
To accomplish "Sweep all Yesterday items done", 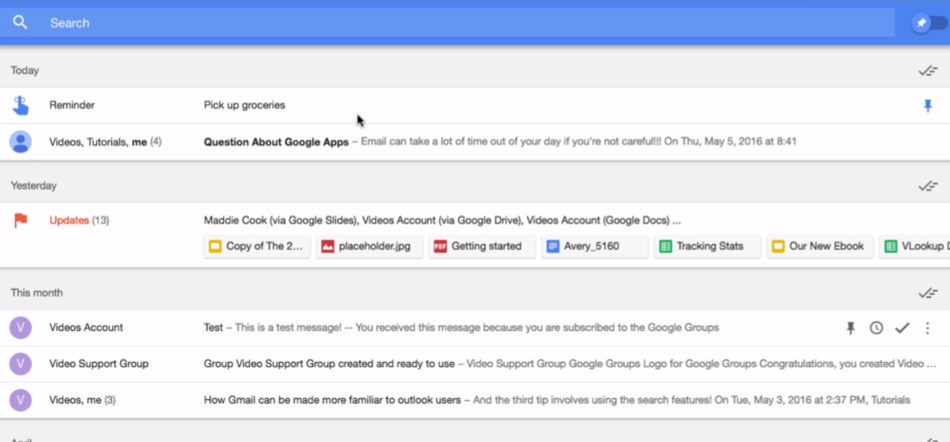I will point(928,186).
